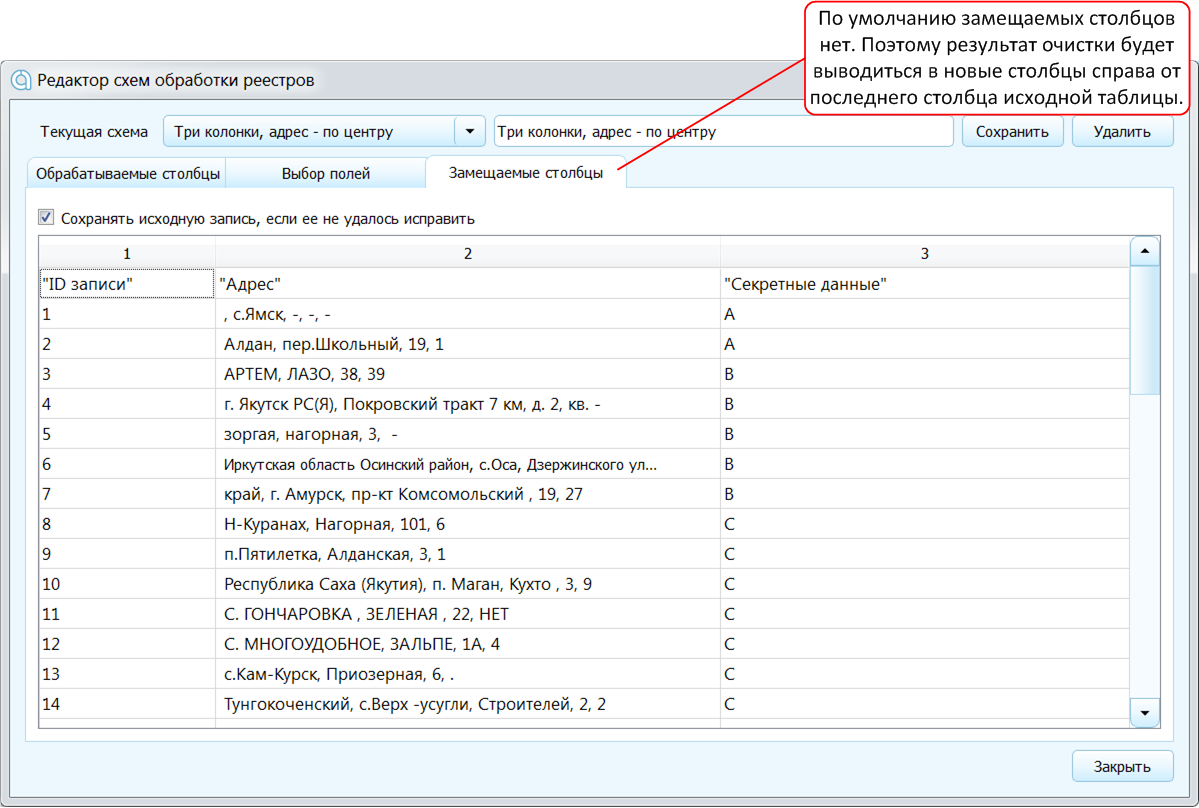
Task: Select the "г. Якутск РС(Я), Покровский тракт" cell
Action: click(x=468, y=404)
